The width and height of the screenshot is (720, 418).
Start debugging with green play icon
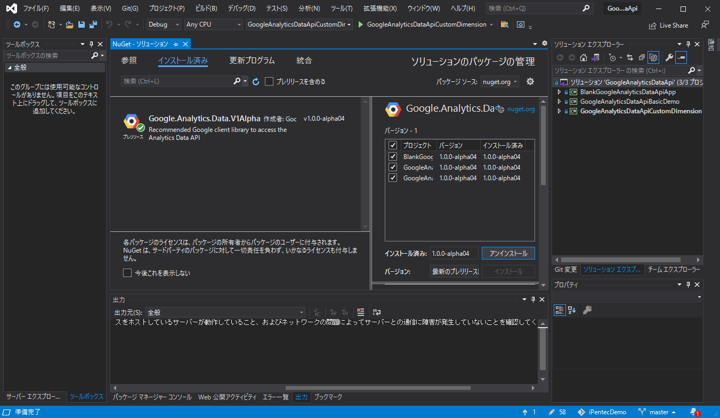pyautogui.click(x=360, y=24)
